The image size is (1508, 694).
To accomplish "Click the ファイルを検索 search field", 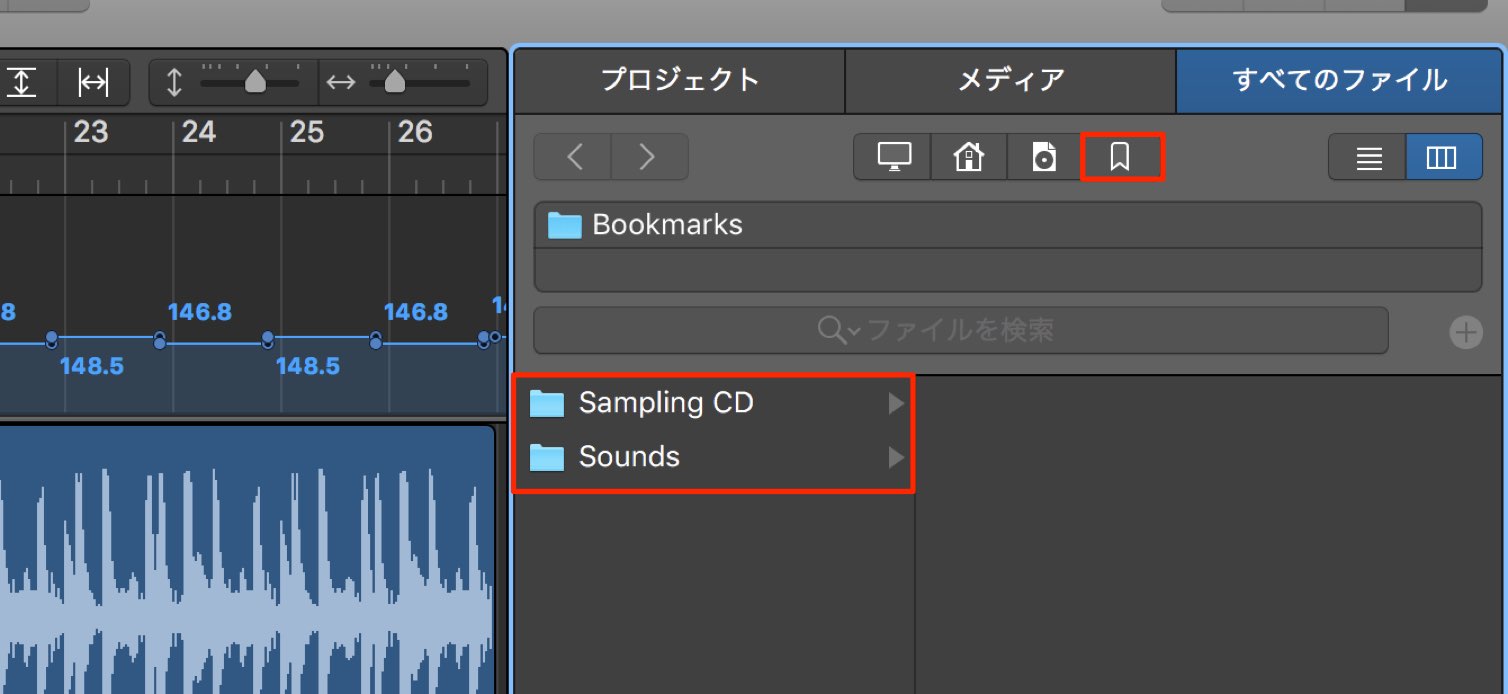I will 961,330.
